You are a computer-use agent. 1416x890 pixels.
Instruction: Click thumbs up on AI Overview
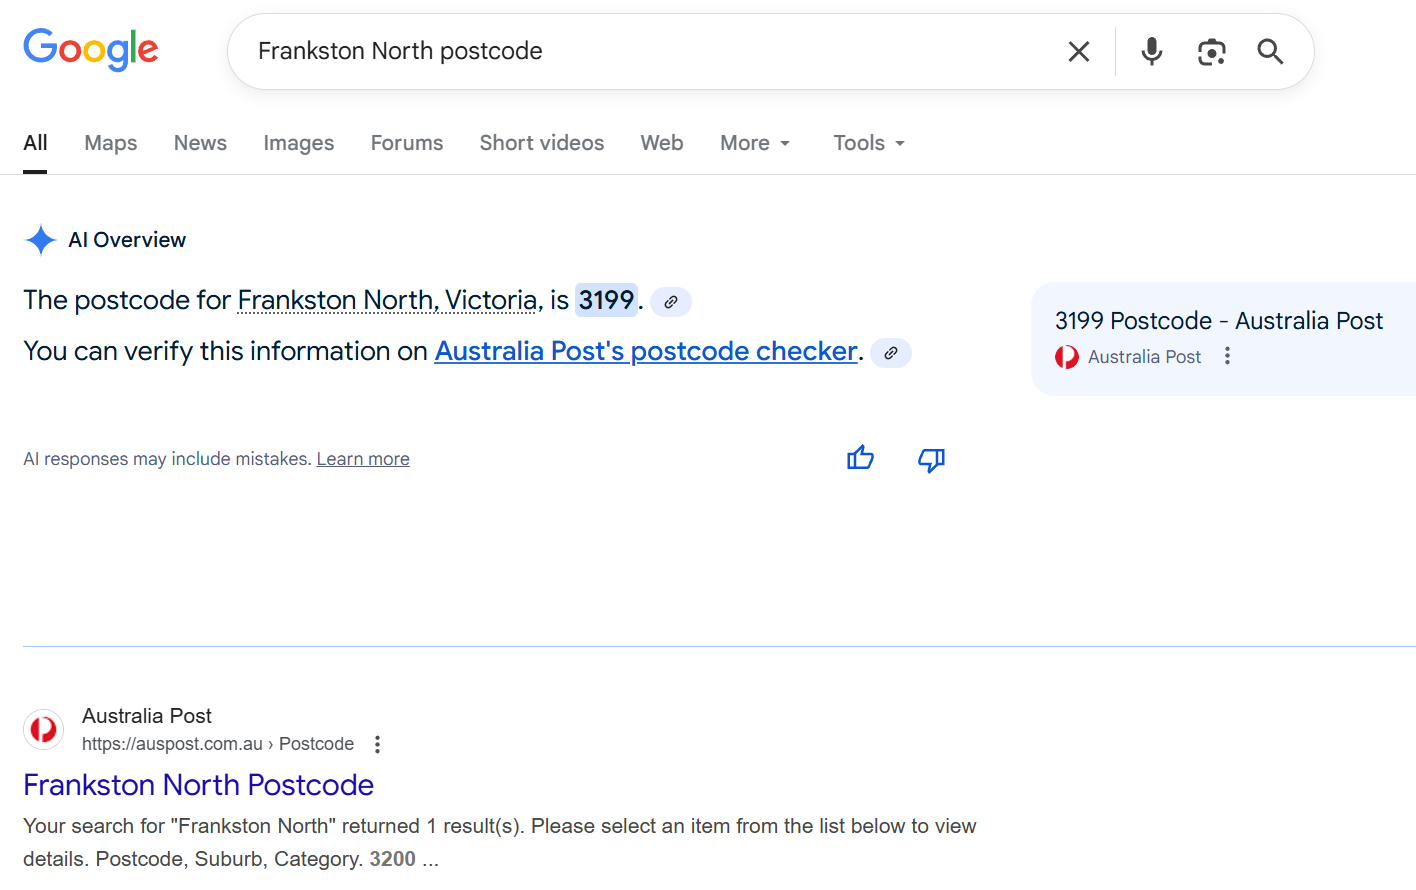tap(860, 459)
